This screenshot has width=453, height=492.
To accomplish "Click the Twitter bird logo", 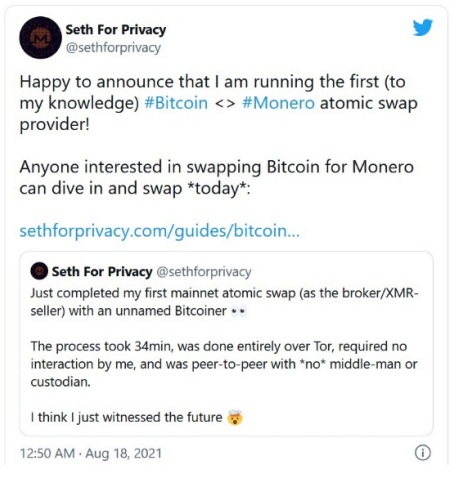I will [x=423, y=27].
